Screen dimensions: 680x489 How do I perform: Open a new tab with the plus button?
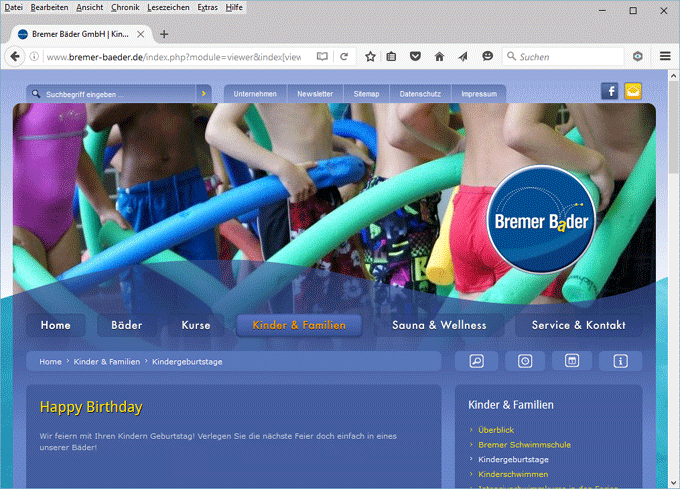tap(164, 34)
